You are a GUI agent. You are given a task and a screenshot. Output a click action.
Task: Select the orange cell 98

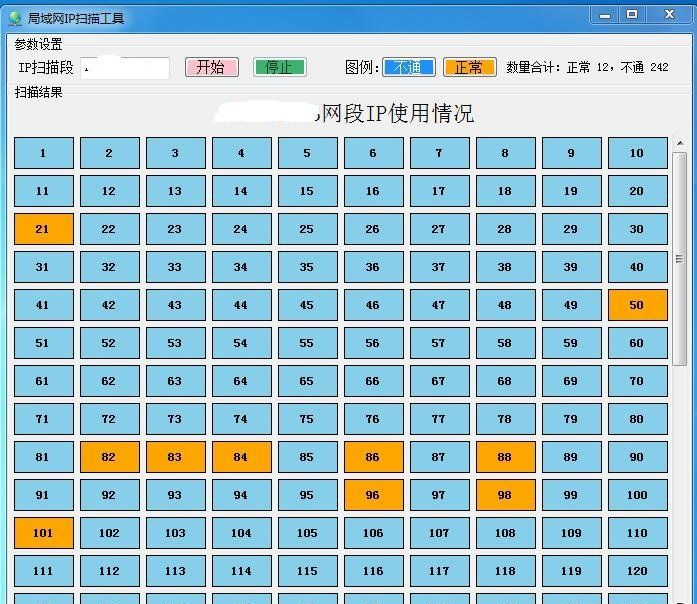click(505, 495)
